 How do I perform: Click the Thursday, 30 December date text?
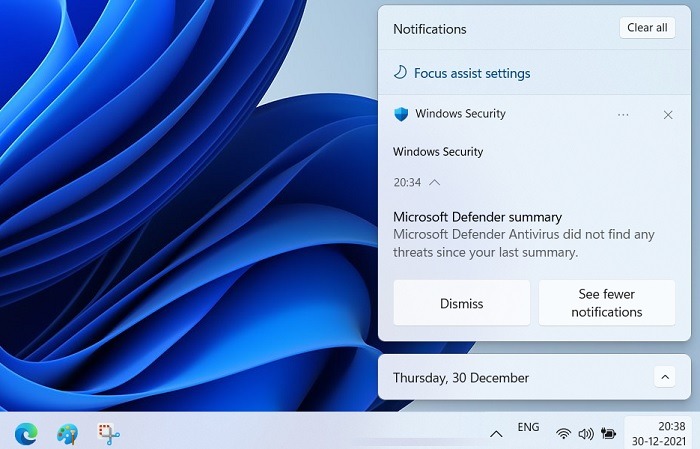(x=461, y=378)
